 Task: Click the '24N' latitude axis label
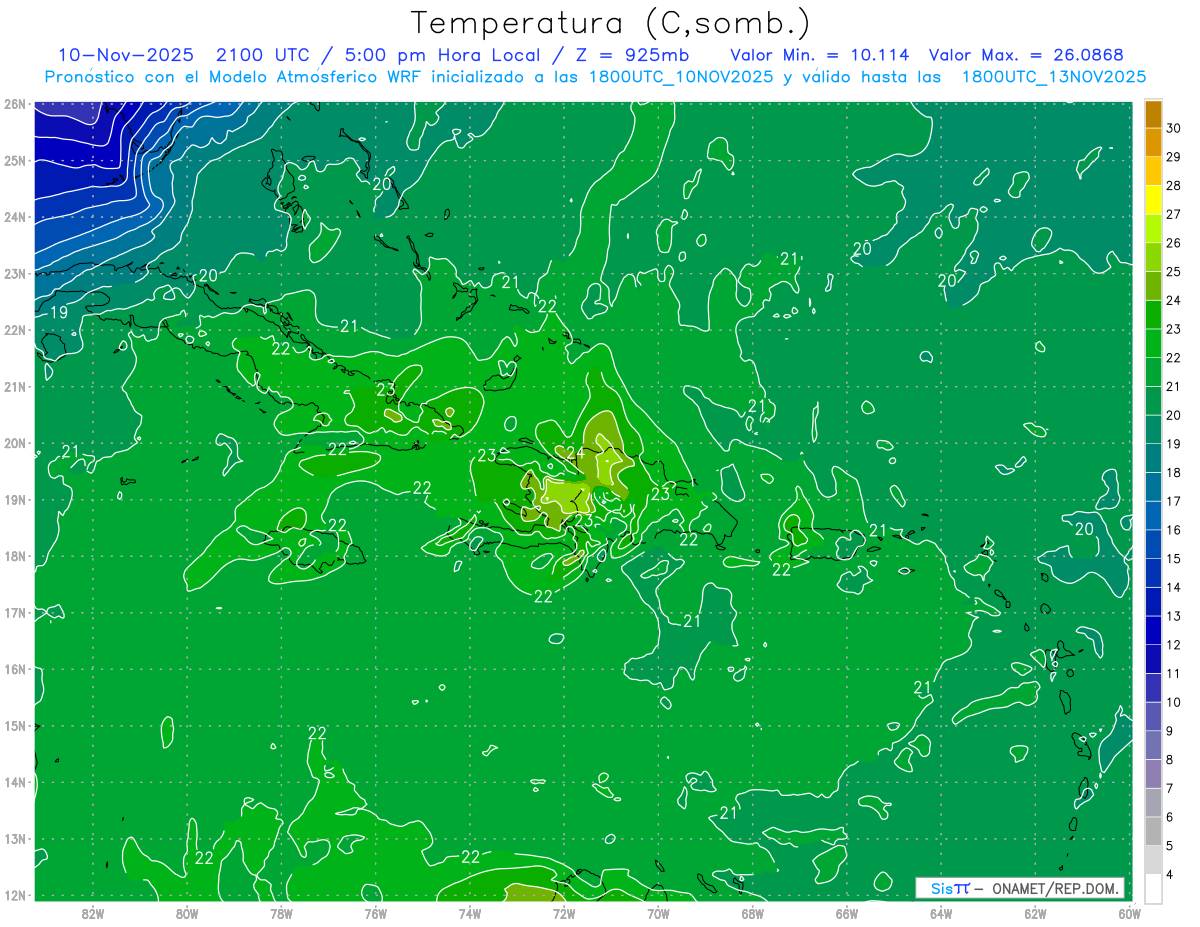(14, 217)
